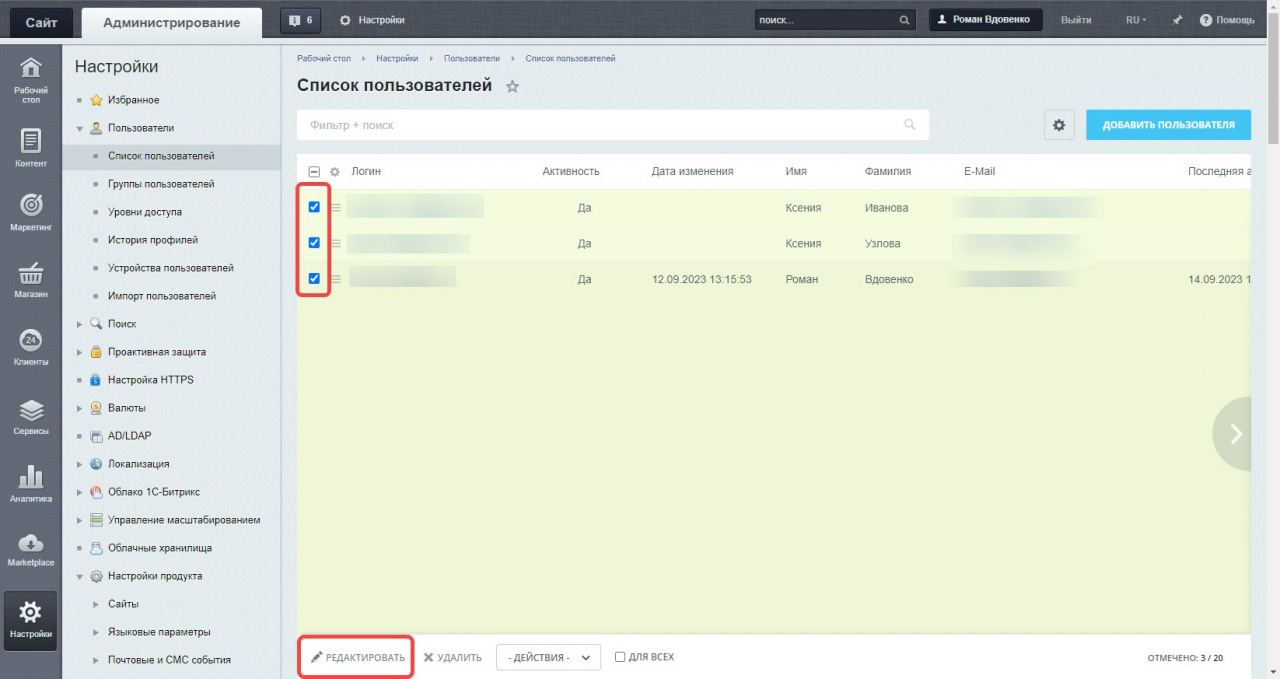Open Настройки in the top bar
This screenshot has width=1280, height=679.
373,20
